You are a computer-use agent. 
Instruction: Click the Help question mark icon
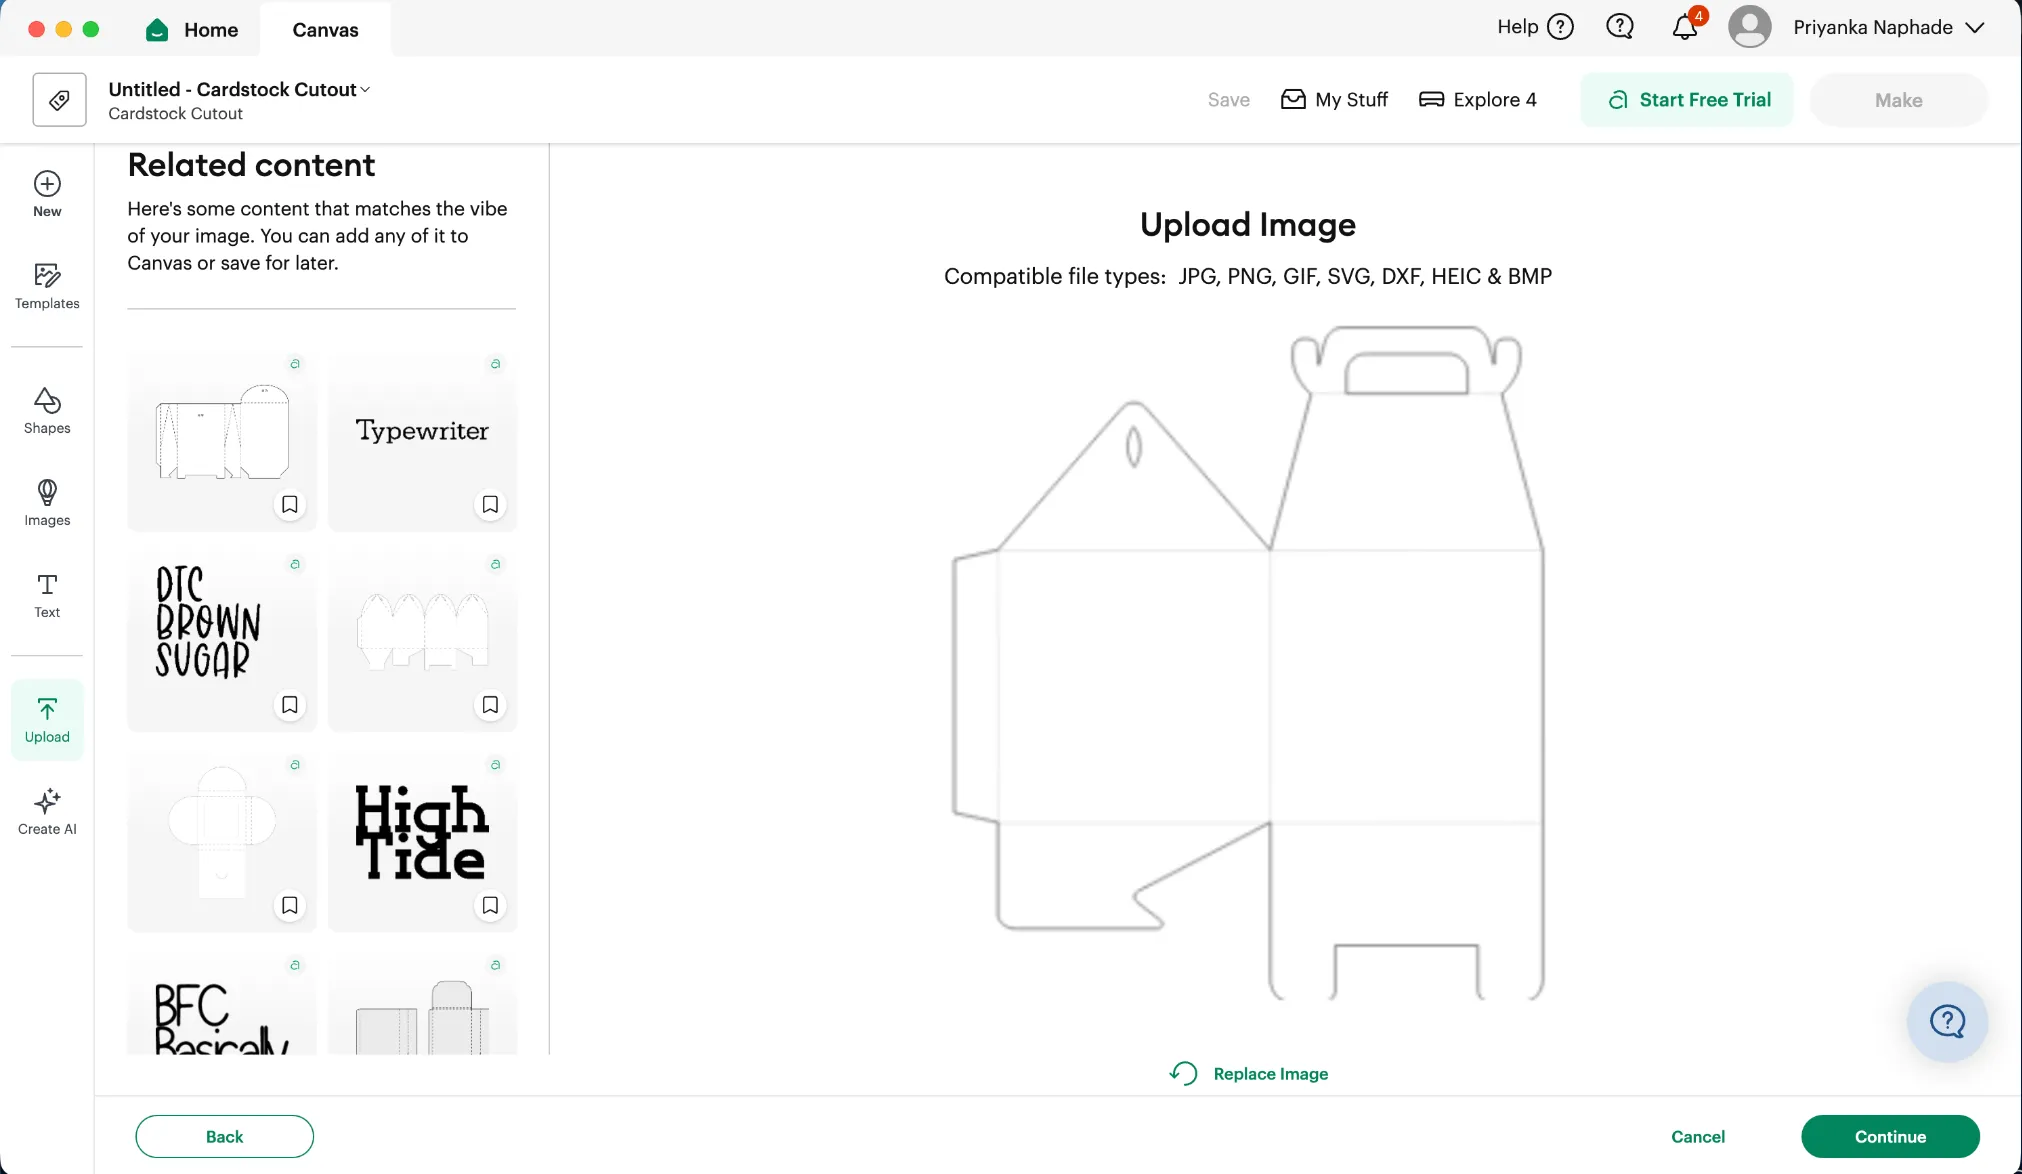click(1560, 27)
